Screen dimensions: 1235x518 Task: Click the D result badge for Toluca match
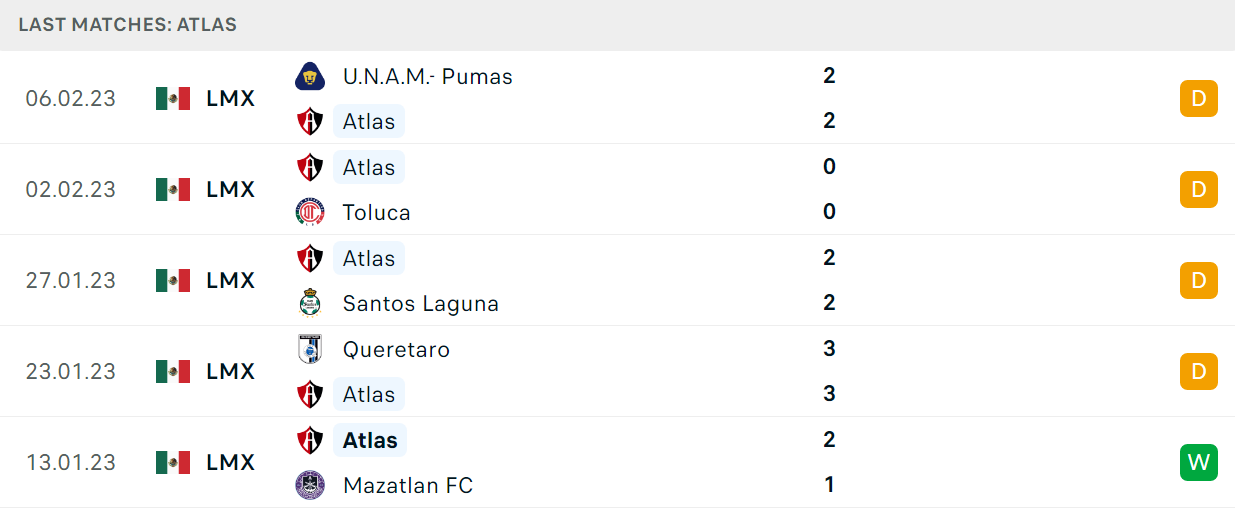pos(1199,189)
